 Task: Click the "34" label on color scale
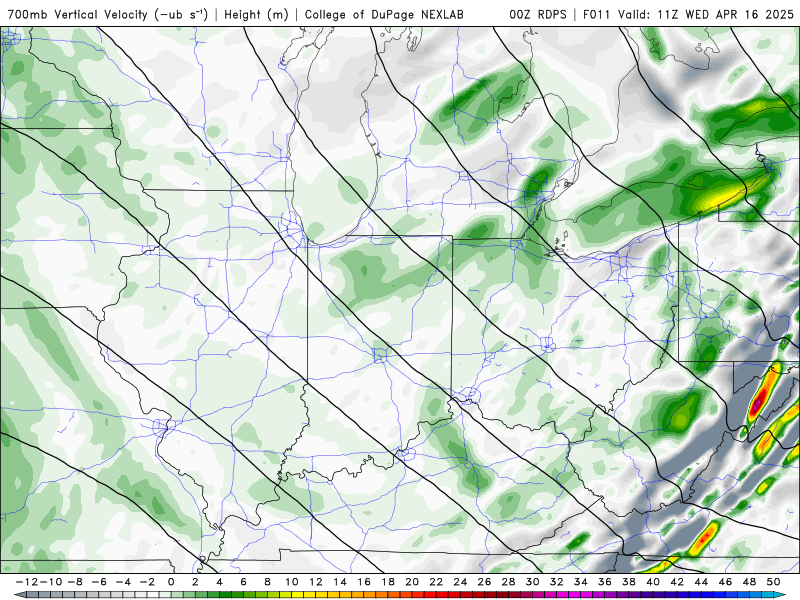(581, 582)
